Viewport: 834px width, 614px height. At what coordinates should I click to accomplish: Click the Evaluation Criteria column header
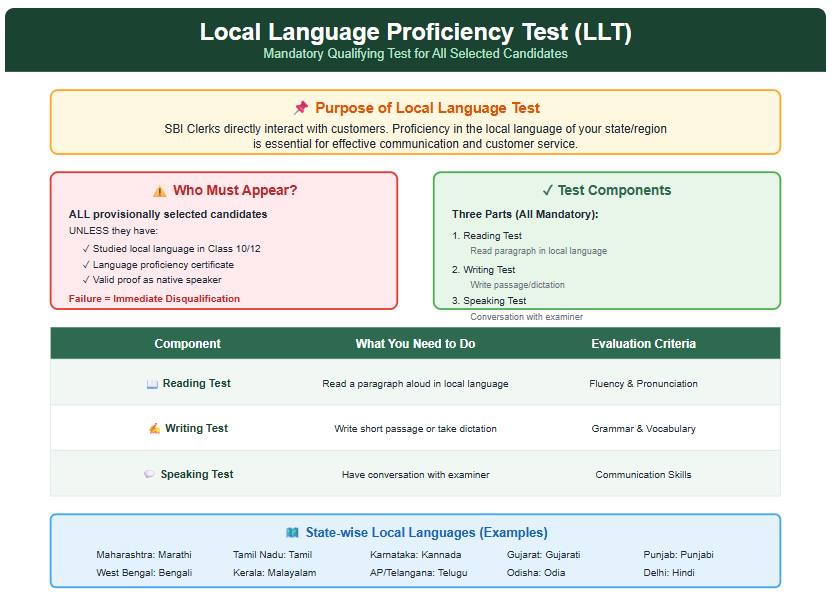644,344
